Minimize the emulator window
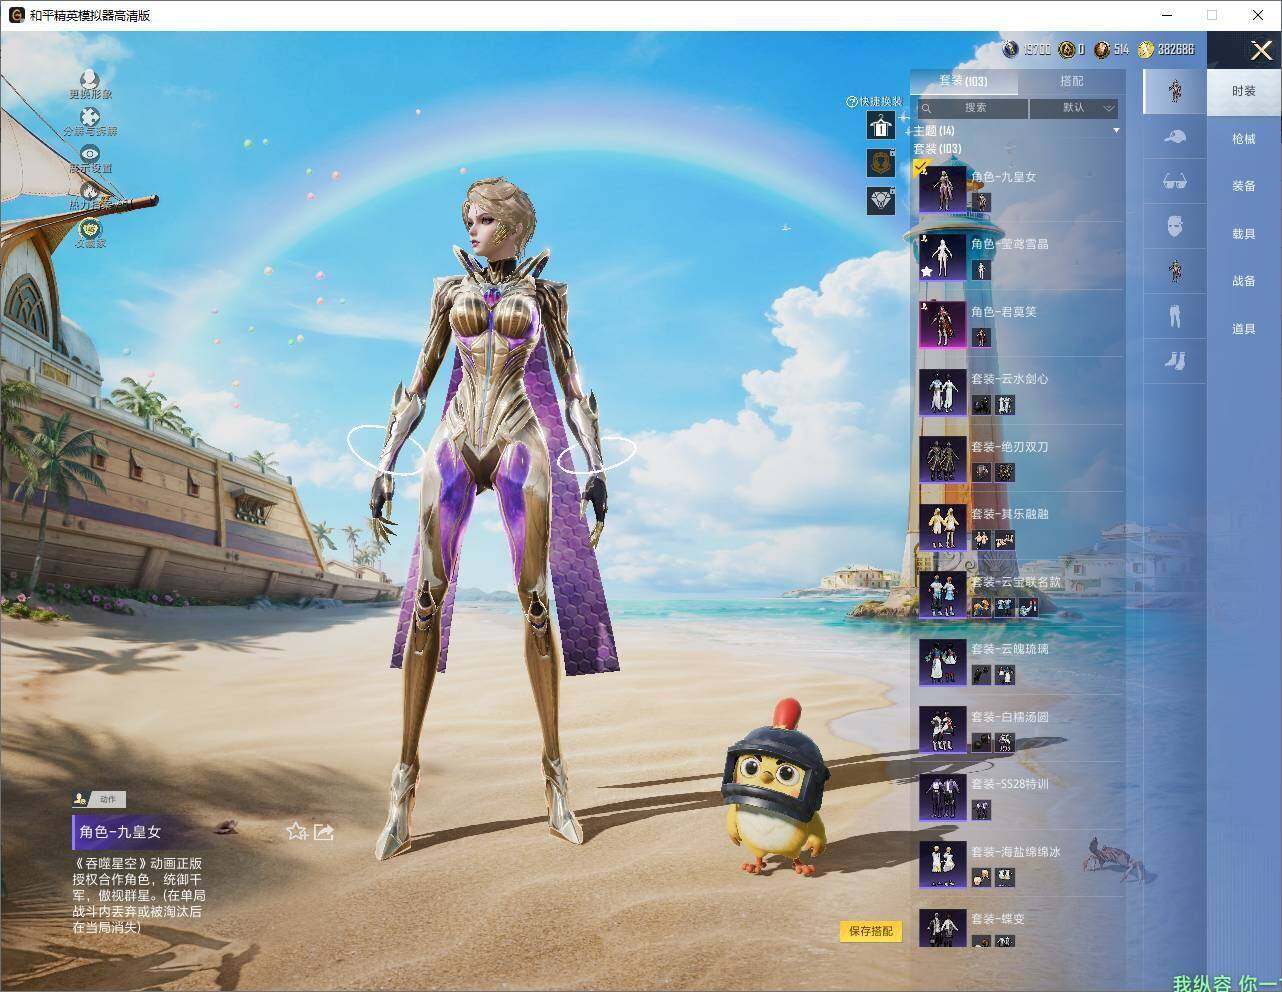 pyautogui.click(x=1167, y=15)
